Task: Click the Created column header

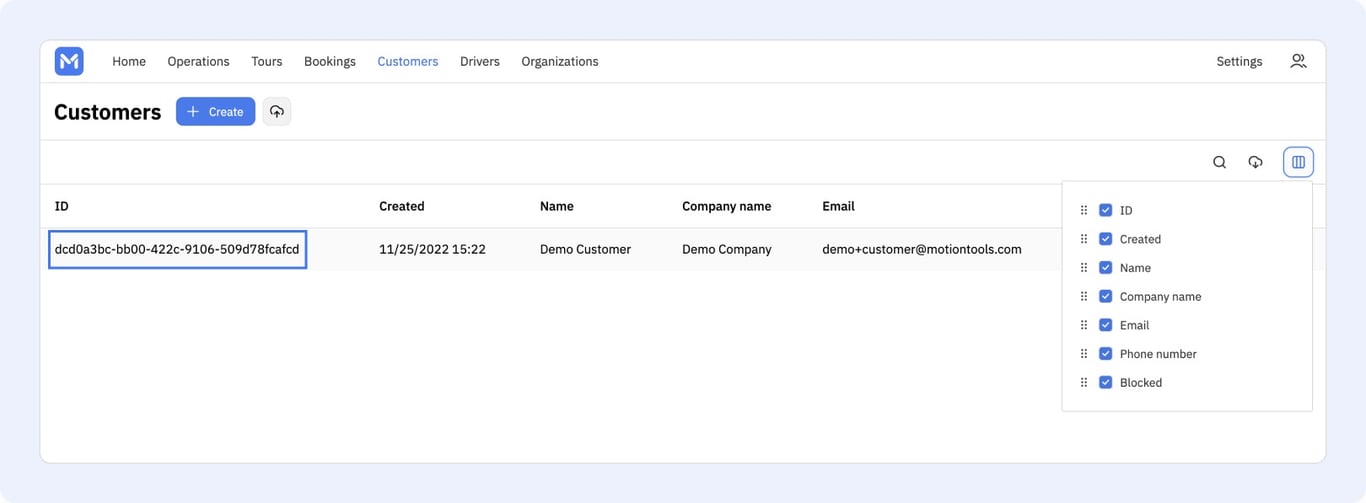Action: [x=402, y=206]
